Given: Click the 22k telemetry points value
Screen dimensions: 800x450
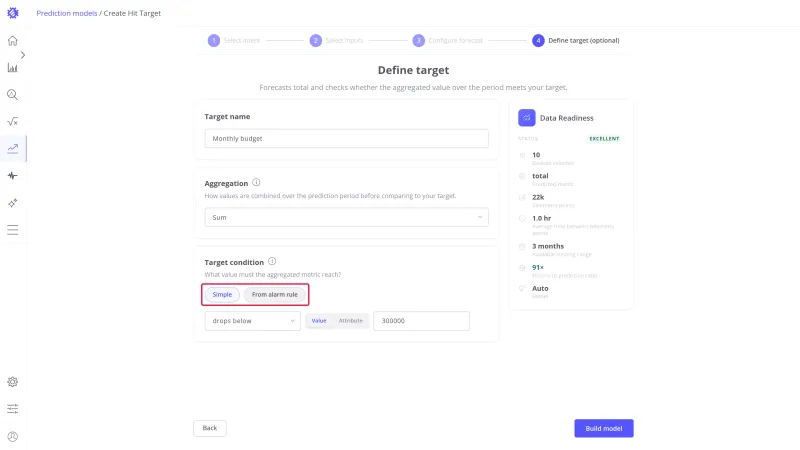Looking at the screenshot, I should tap(538, 197).
